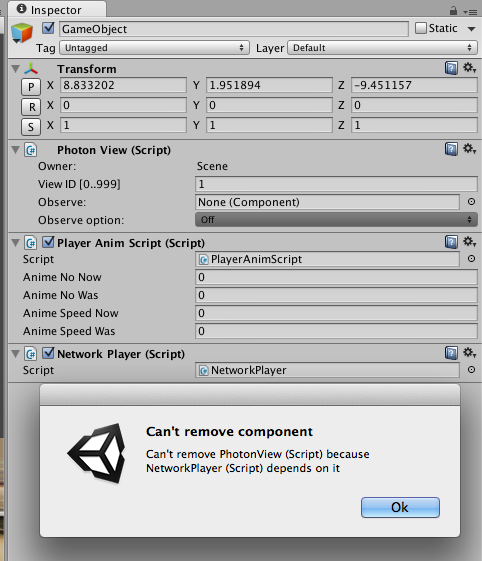Open Photon View gear settings menu
The width and height of the screenshot is (482, 561).
(x=470, y=148)
